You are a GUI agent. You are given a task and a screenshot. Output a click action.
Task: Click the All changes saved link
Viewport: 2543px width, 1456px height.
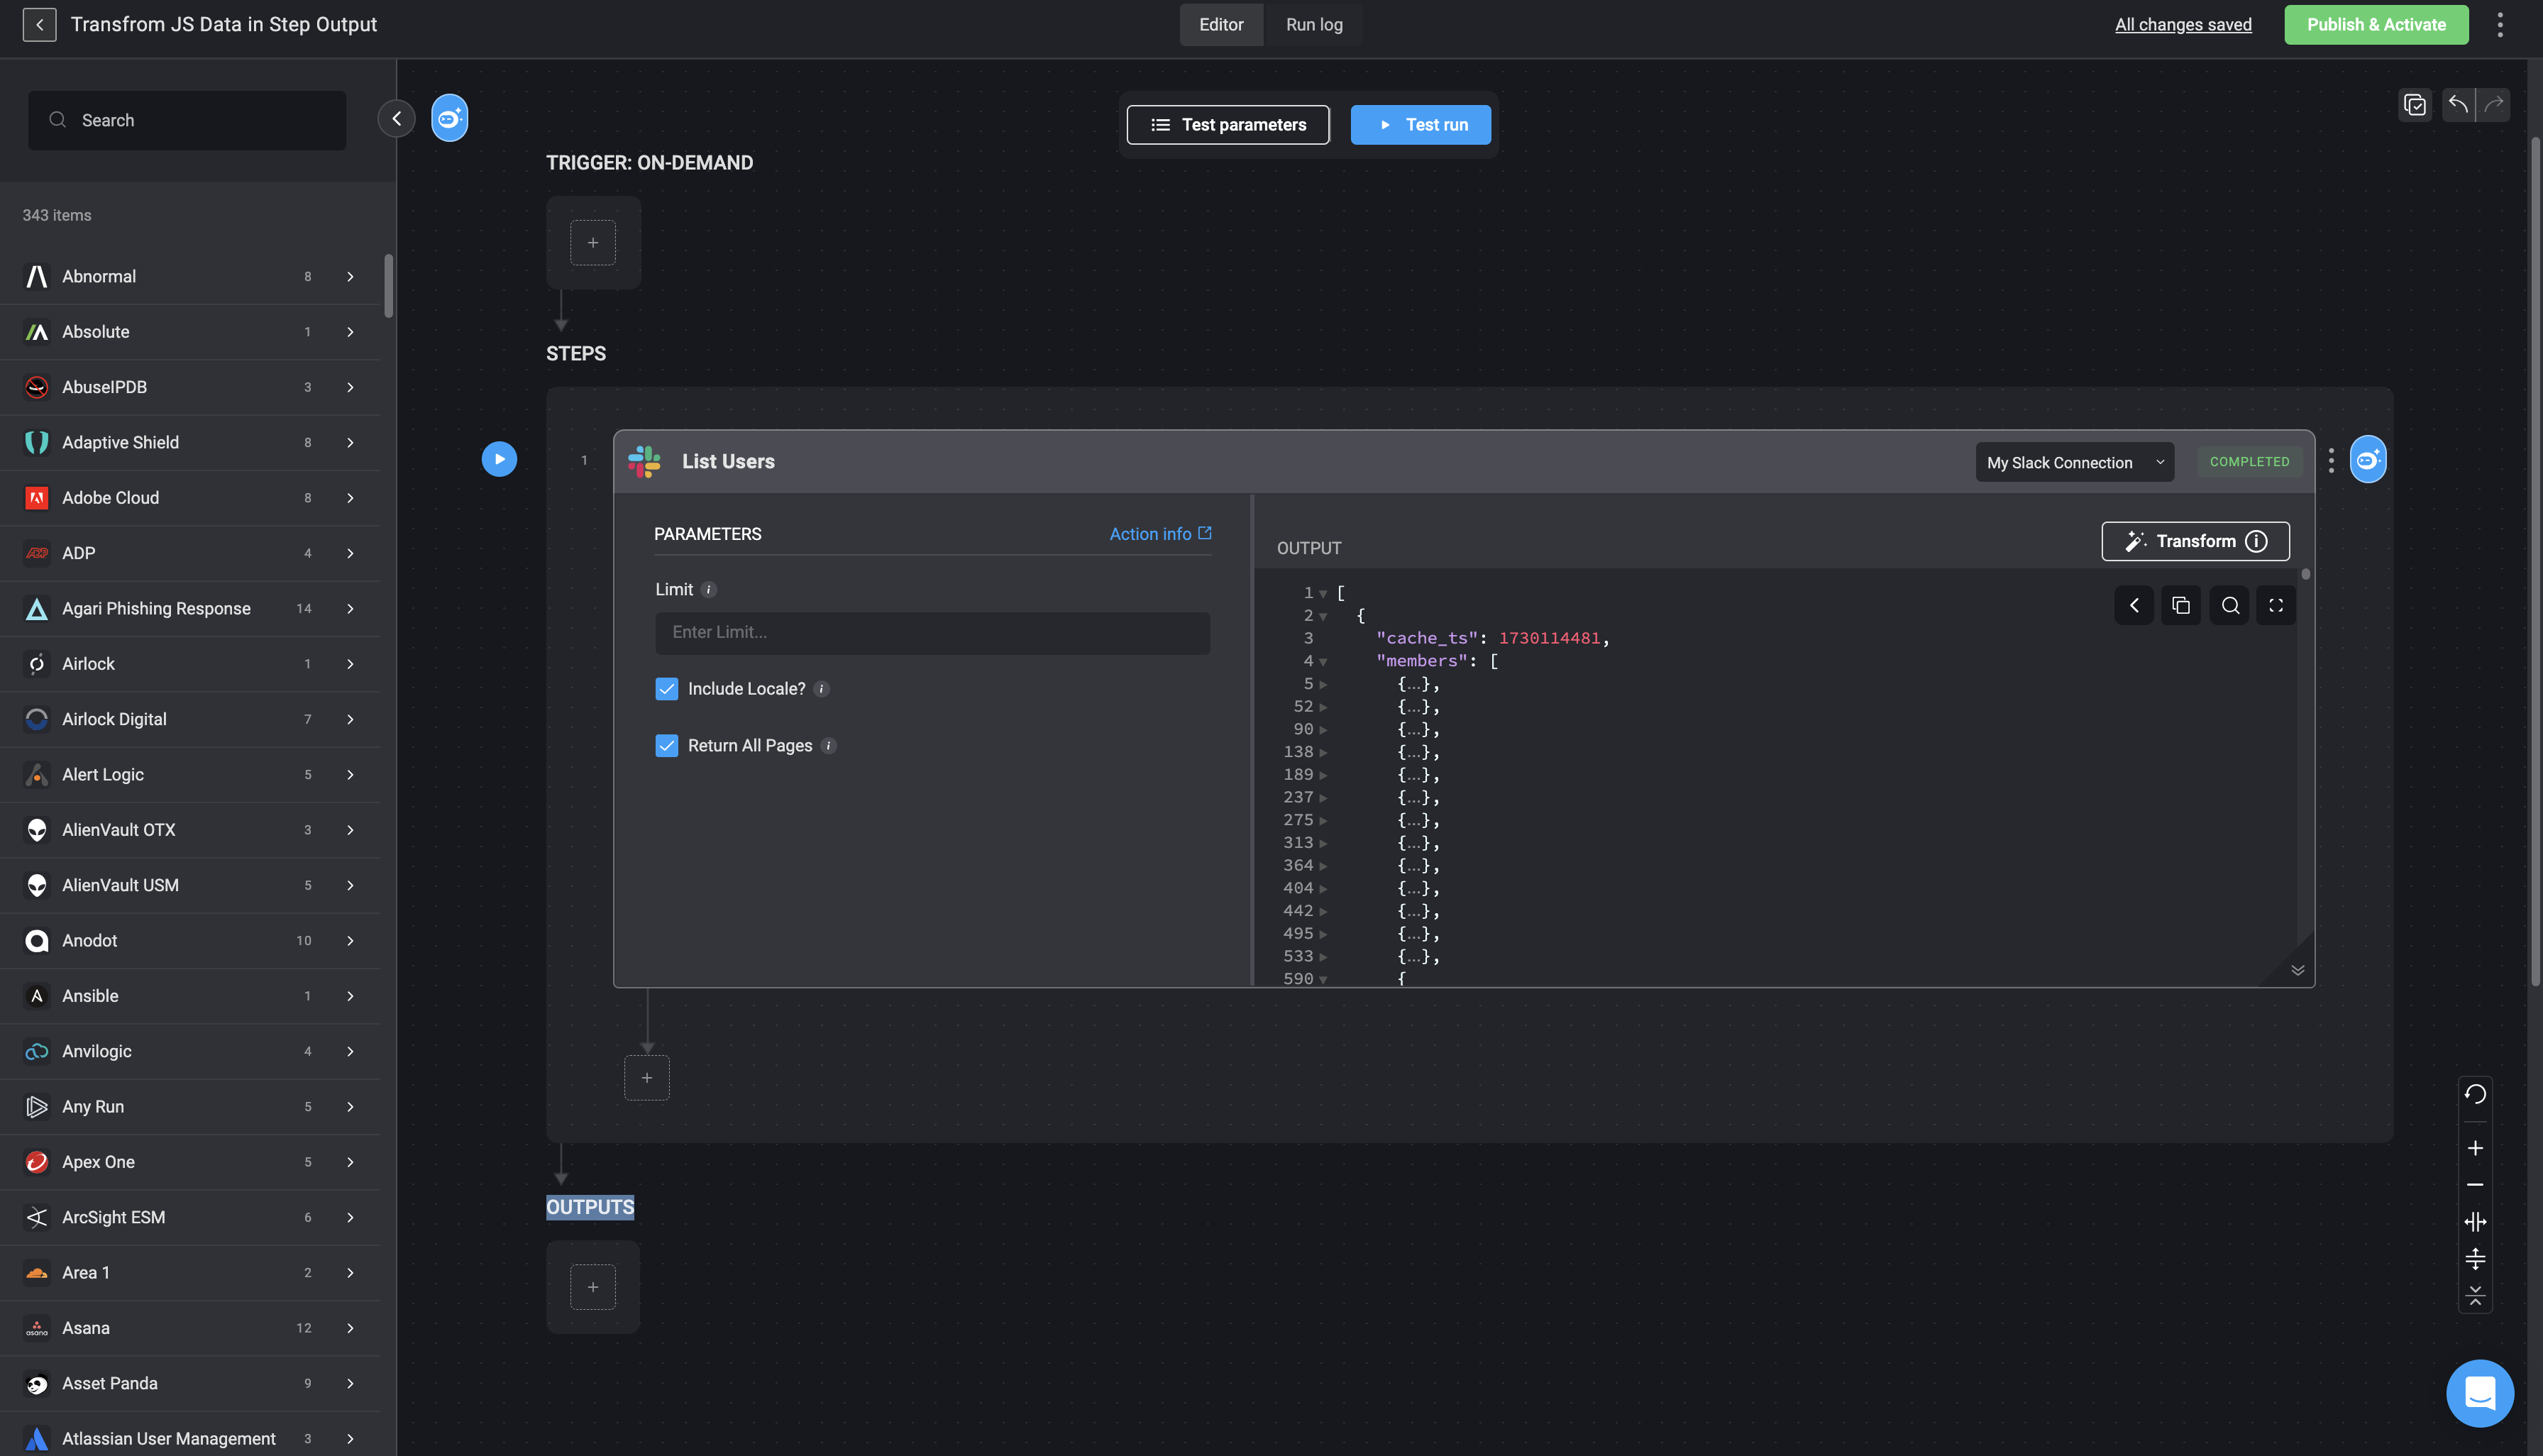[2183, 24]
